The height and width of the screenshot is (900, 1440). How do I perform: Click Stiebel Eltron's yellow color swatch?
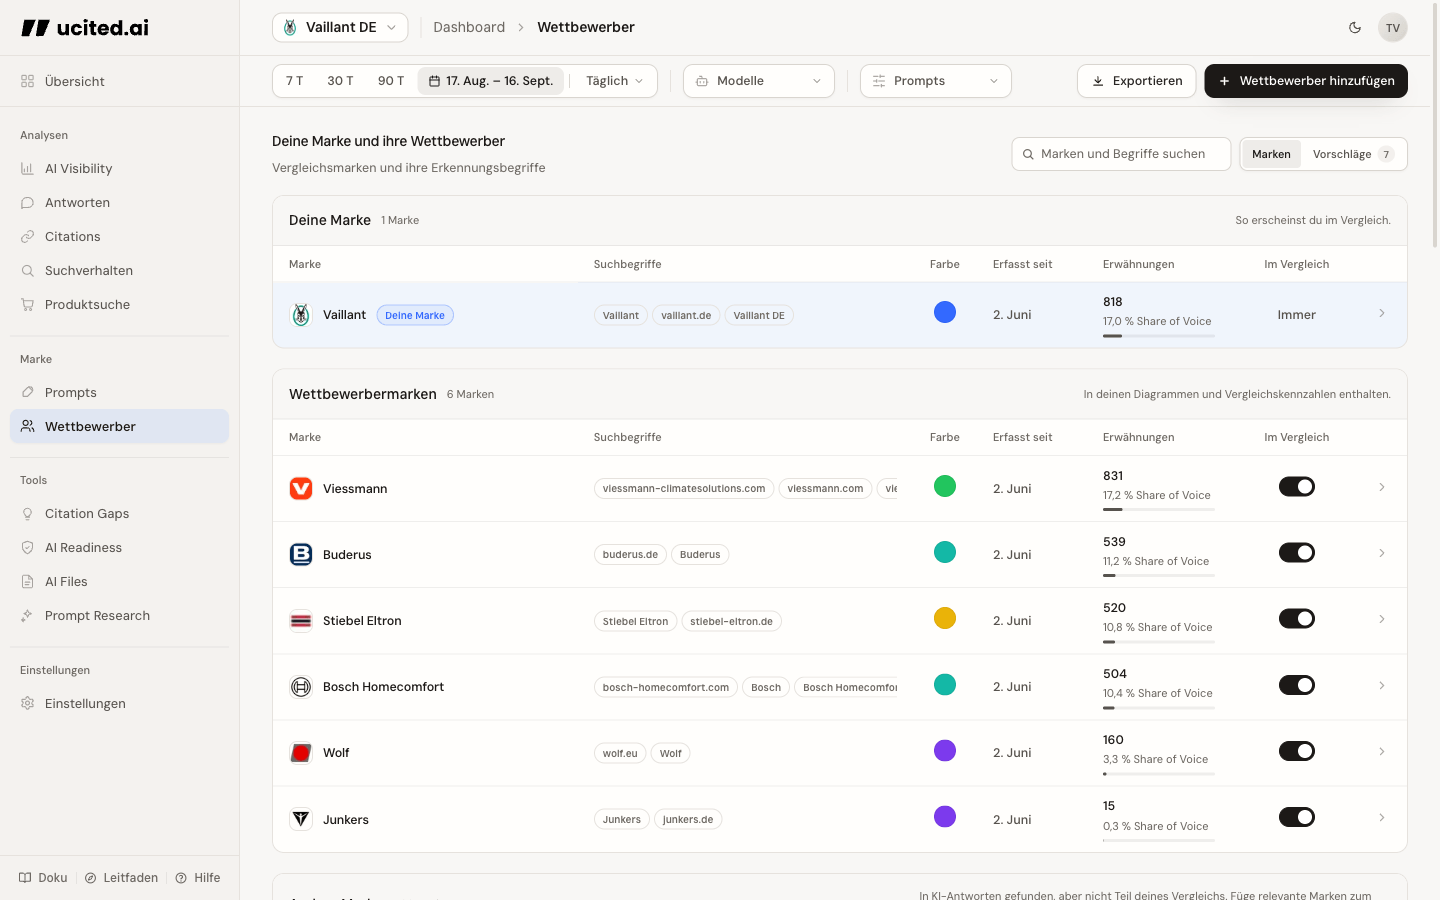945,618
